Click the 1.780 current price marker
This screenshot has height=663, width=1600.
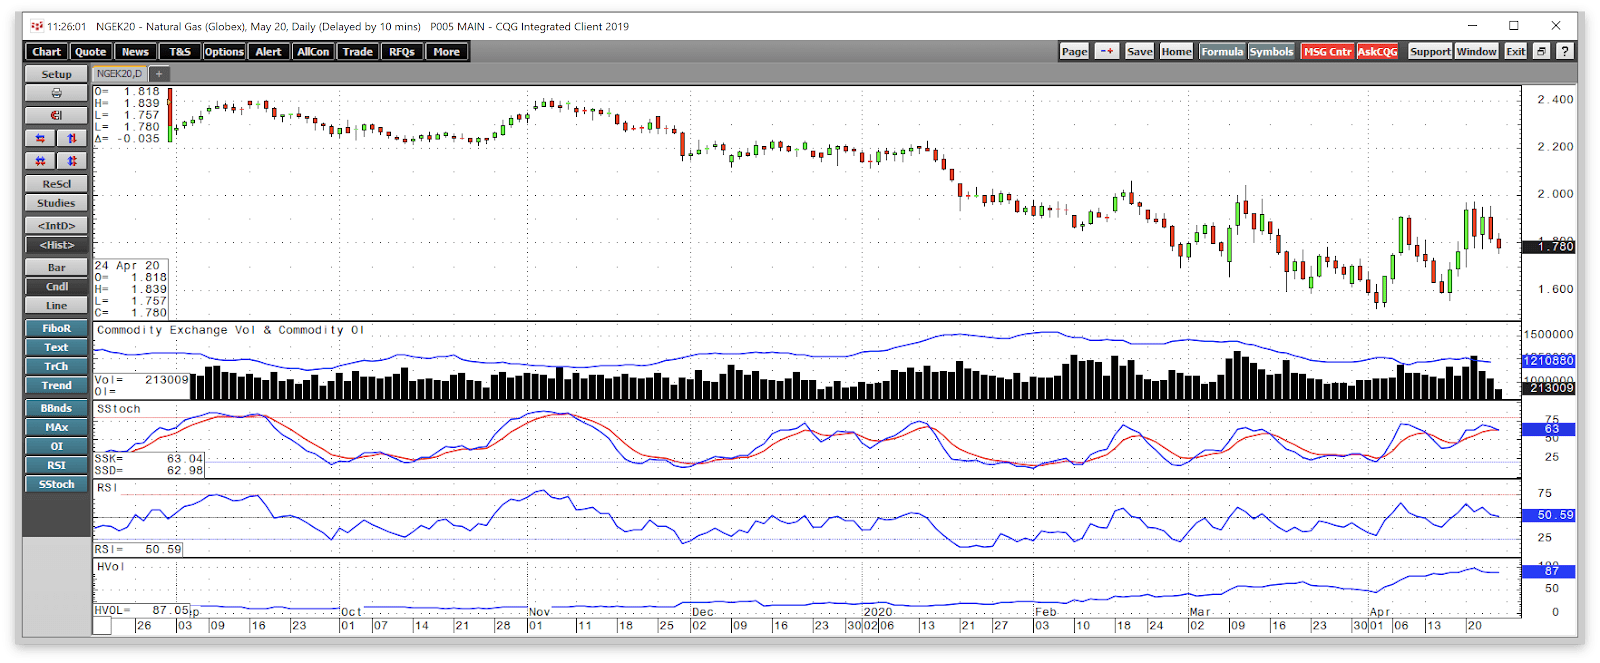click(x=1548, y=246)
